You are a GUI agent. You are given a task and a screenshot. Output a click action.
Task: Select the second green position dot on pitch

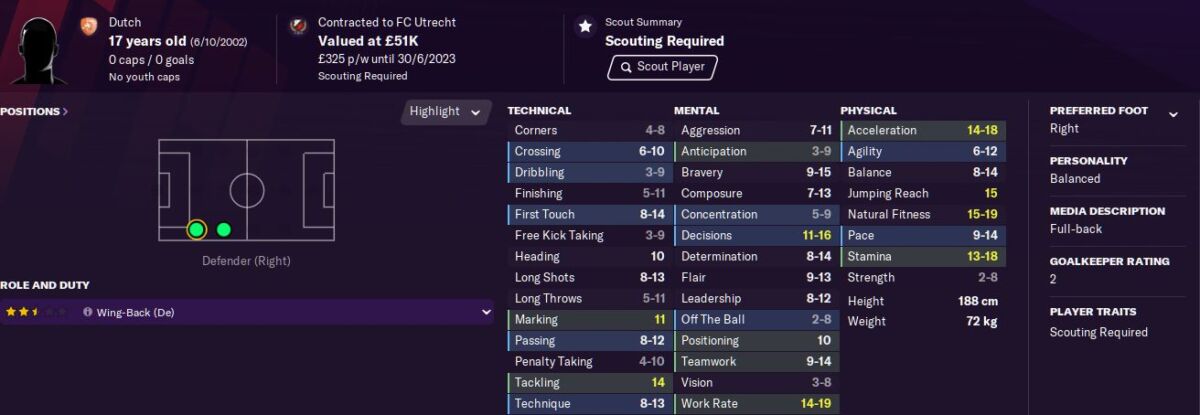[x=224, y=230]
